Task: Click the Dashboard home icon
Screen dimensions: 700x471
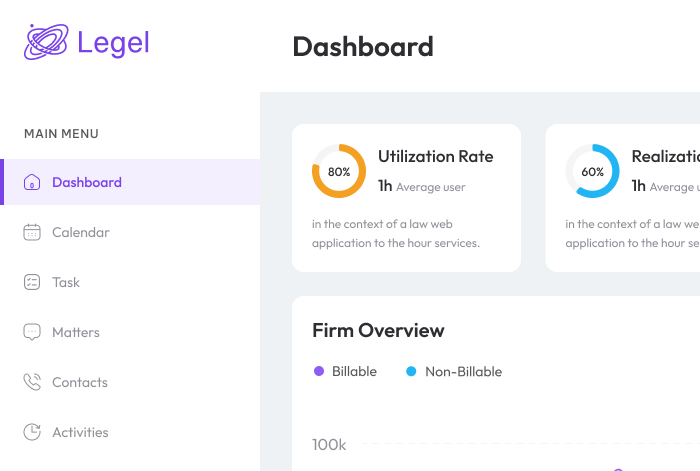Action: pos(32,182)
